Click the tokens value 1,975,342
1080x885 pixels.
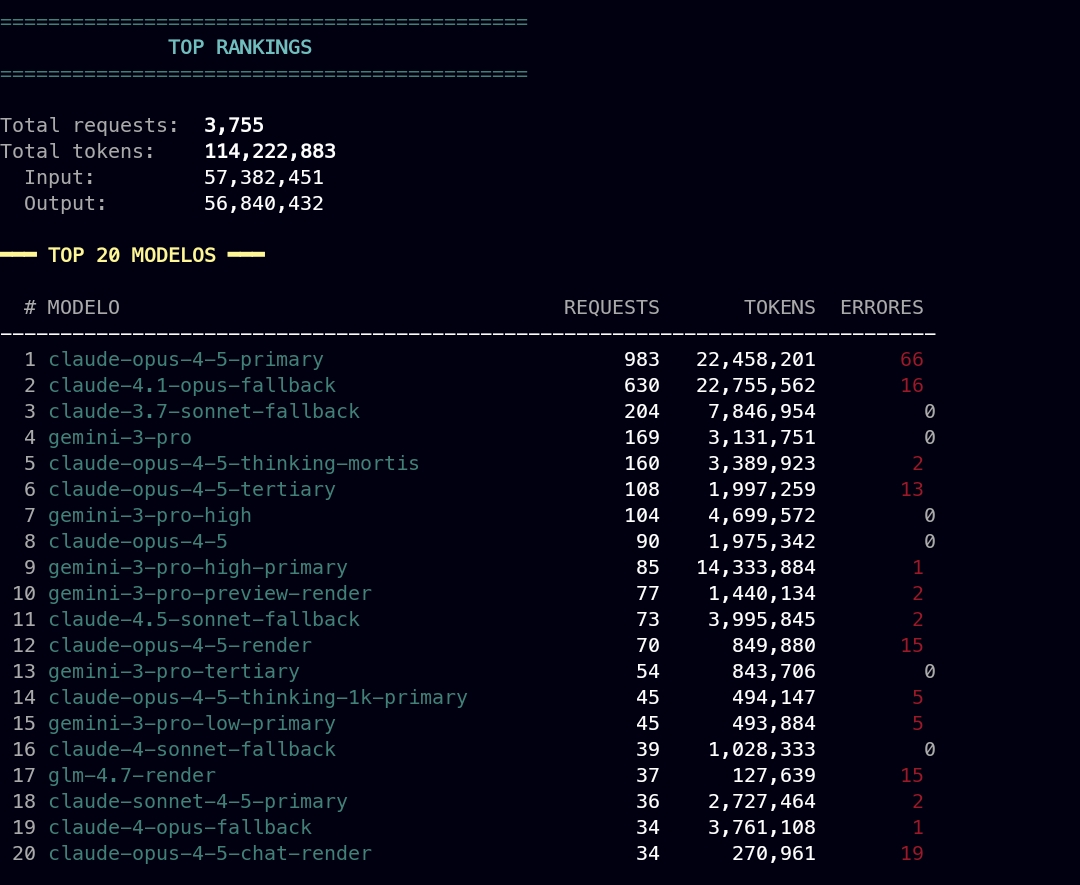pyautogui.click(x=762, y=542)
